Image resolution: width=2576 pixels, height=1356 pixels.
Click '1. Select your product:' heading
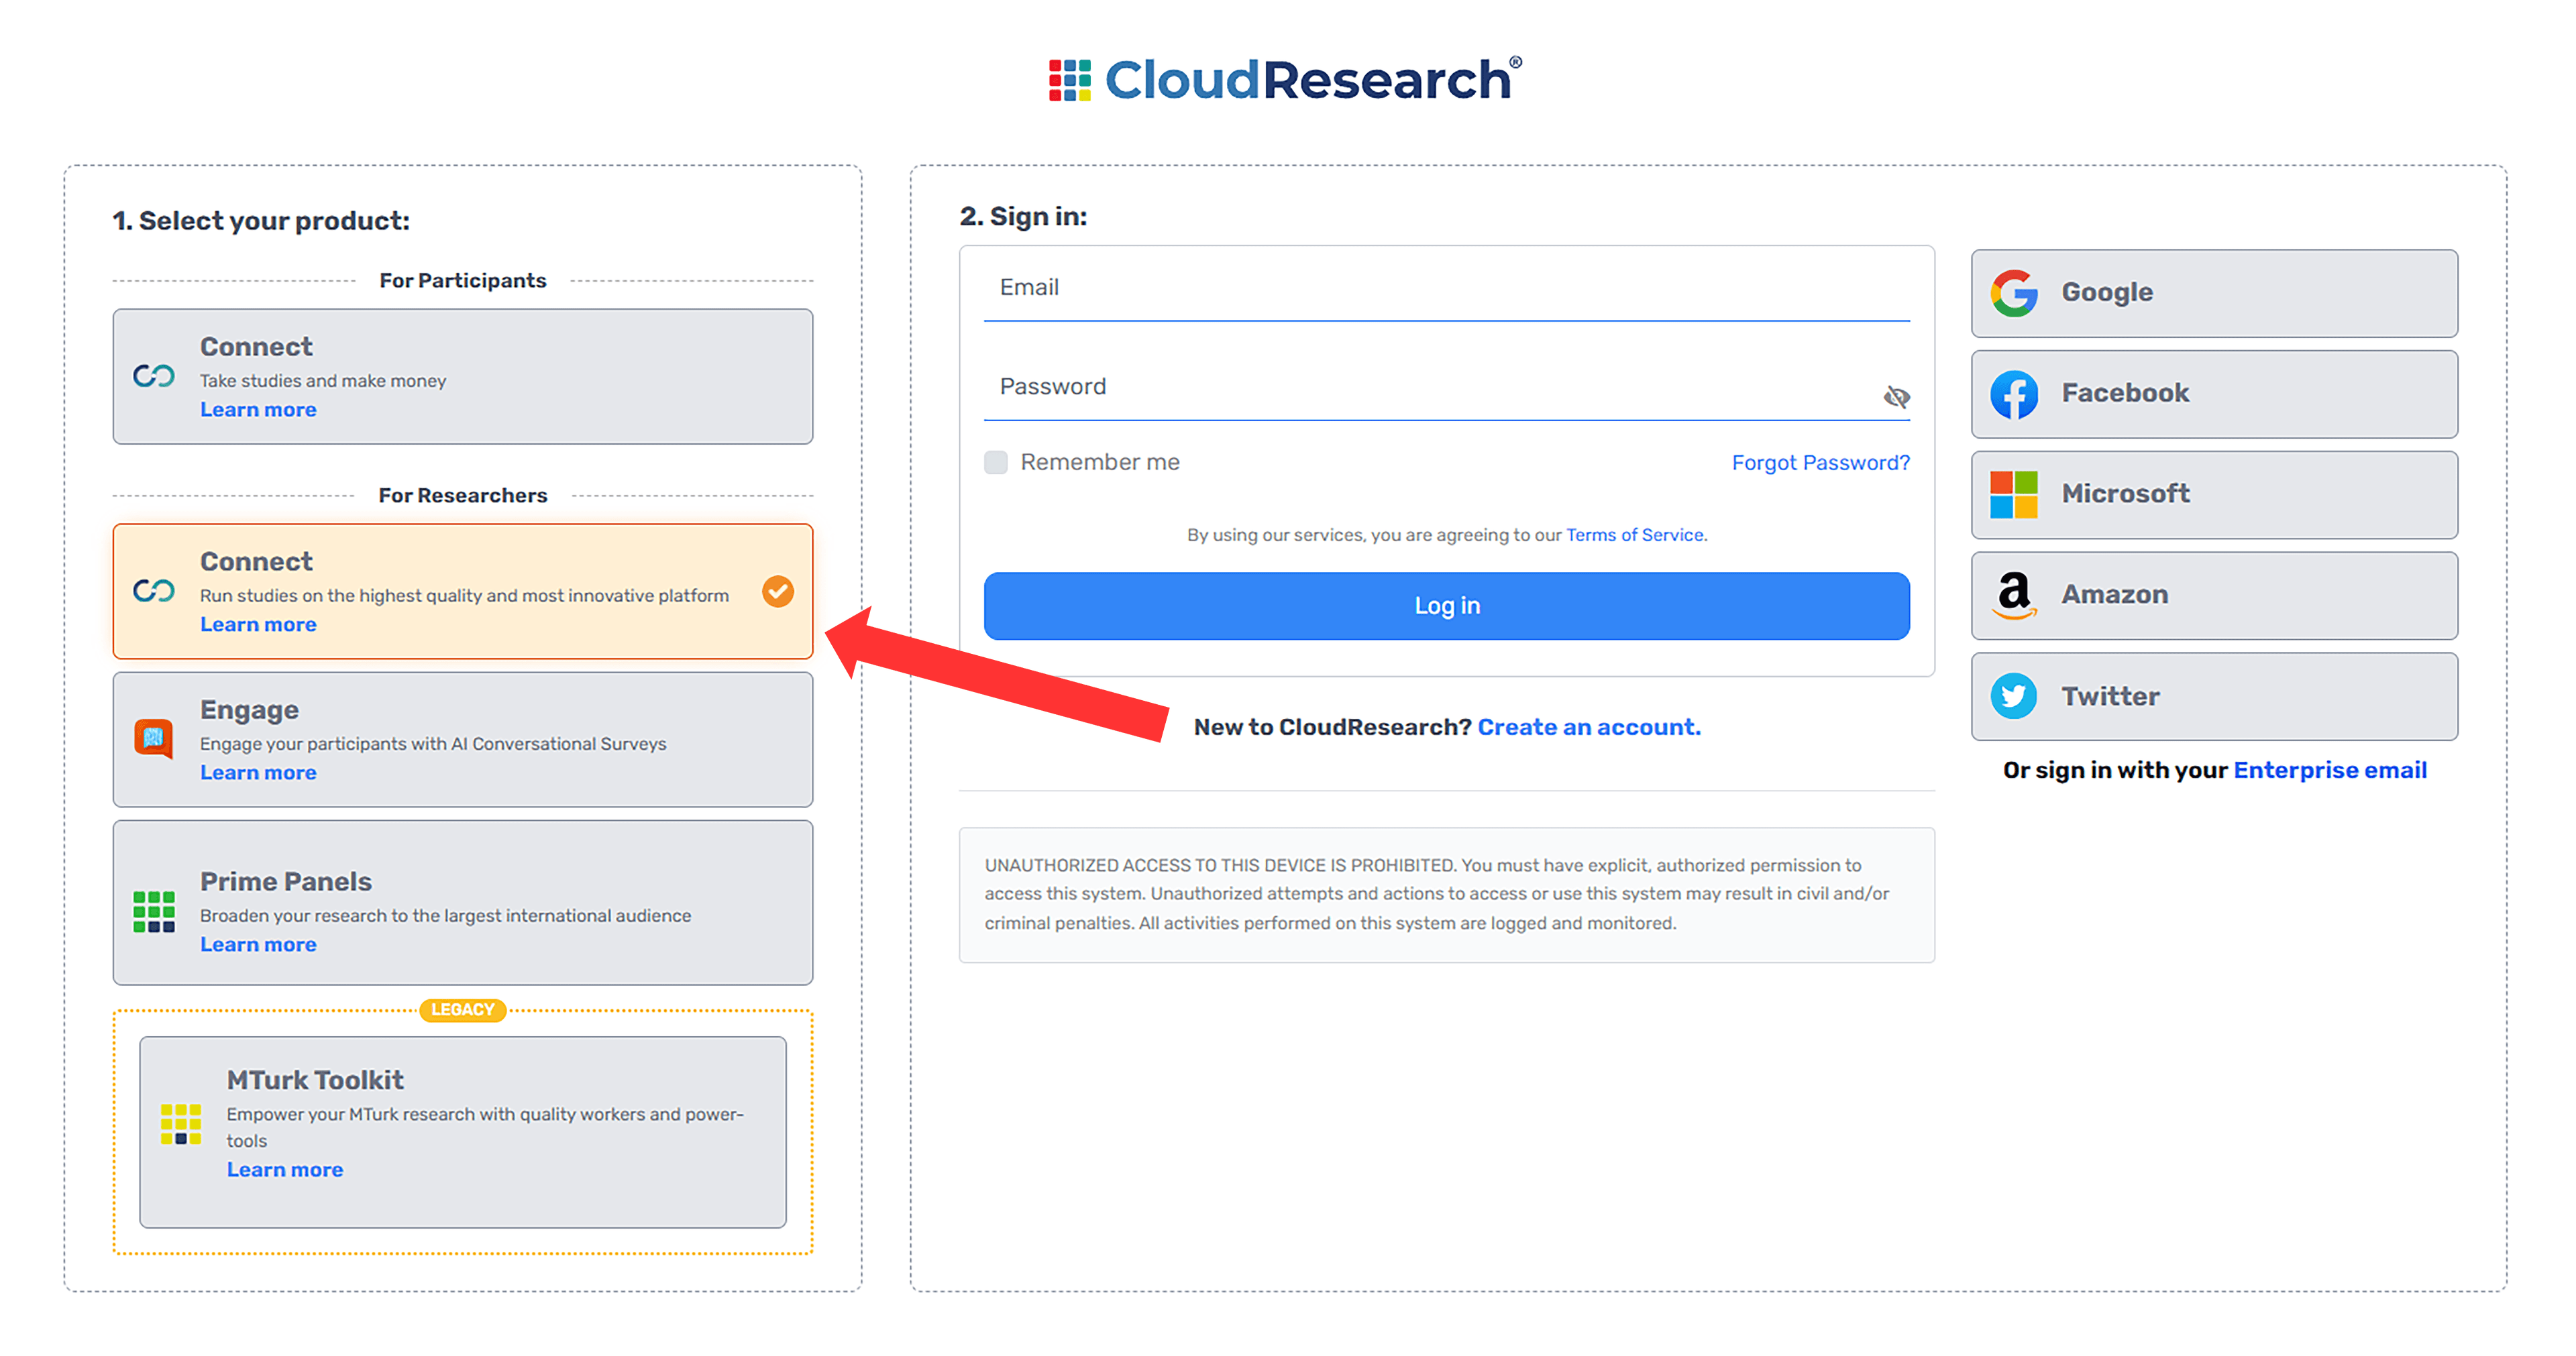coord(261,221)
